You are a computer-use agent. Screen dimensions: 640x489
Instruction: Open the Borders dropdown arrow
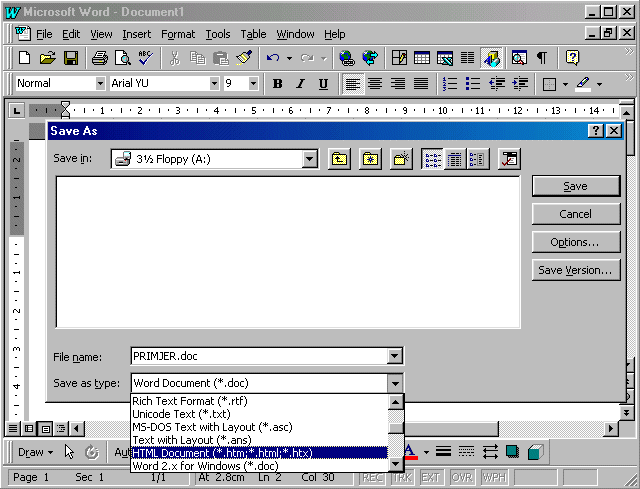tap(565, 84)
